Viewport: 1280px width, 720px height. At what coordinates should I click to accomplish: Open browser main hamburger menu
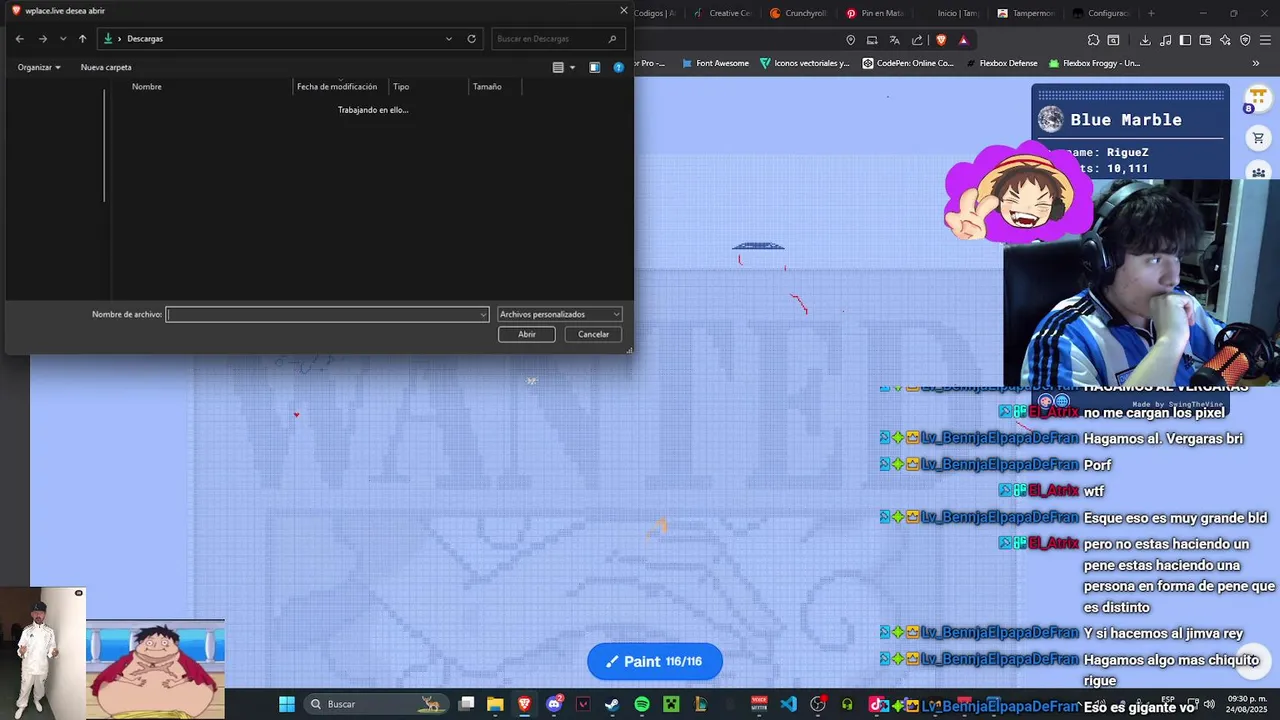click(x=1265, y=40)
